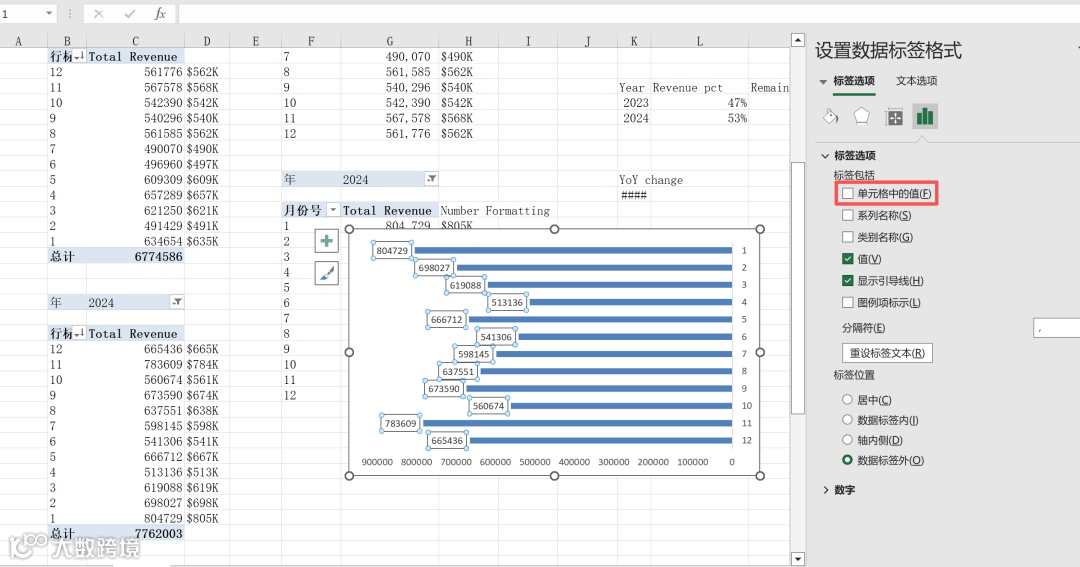Screen dimensions: 1080x567
Task: Select the 数据标签内 radio option
Action: pyautogui.click(x=847, y=420)
